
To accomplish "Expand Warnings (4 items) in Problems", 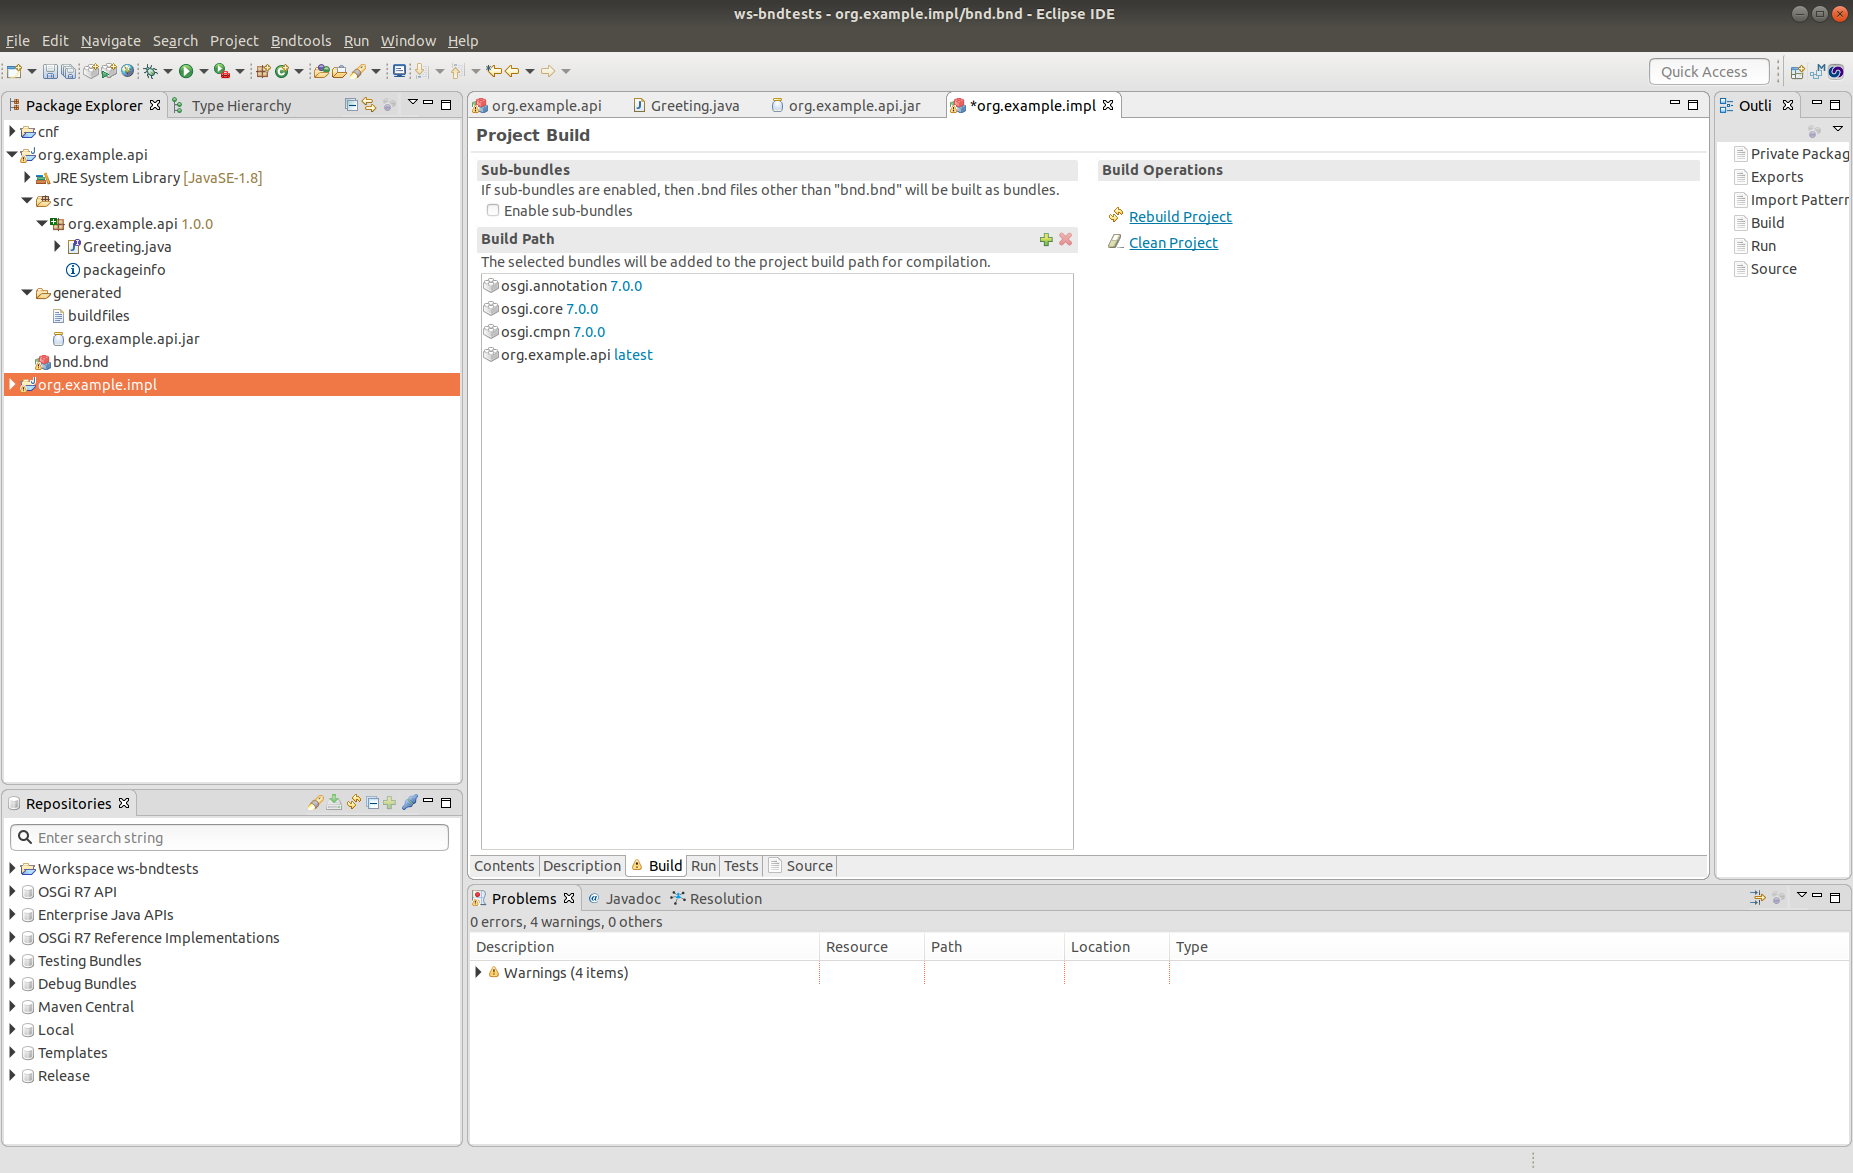I will pyautogui.click(x=479, y=972).
